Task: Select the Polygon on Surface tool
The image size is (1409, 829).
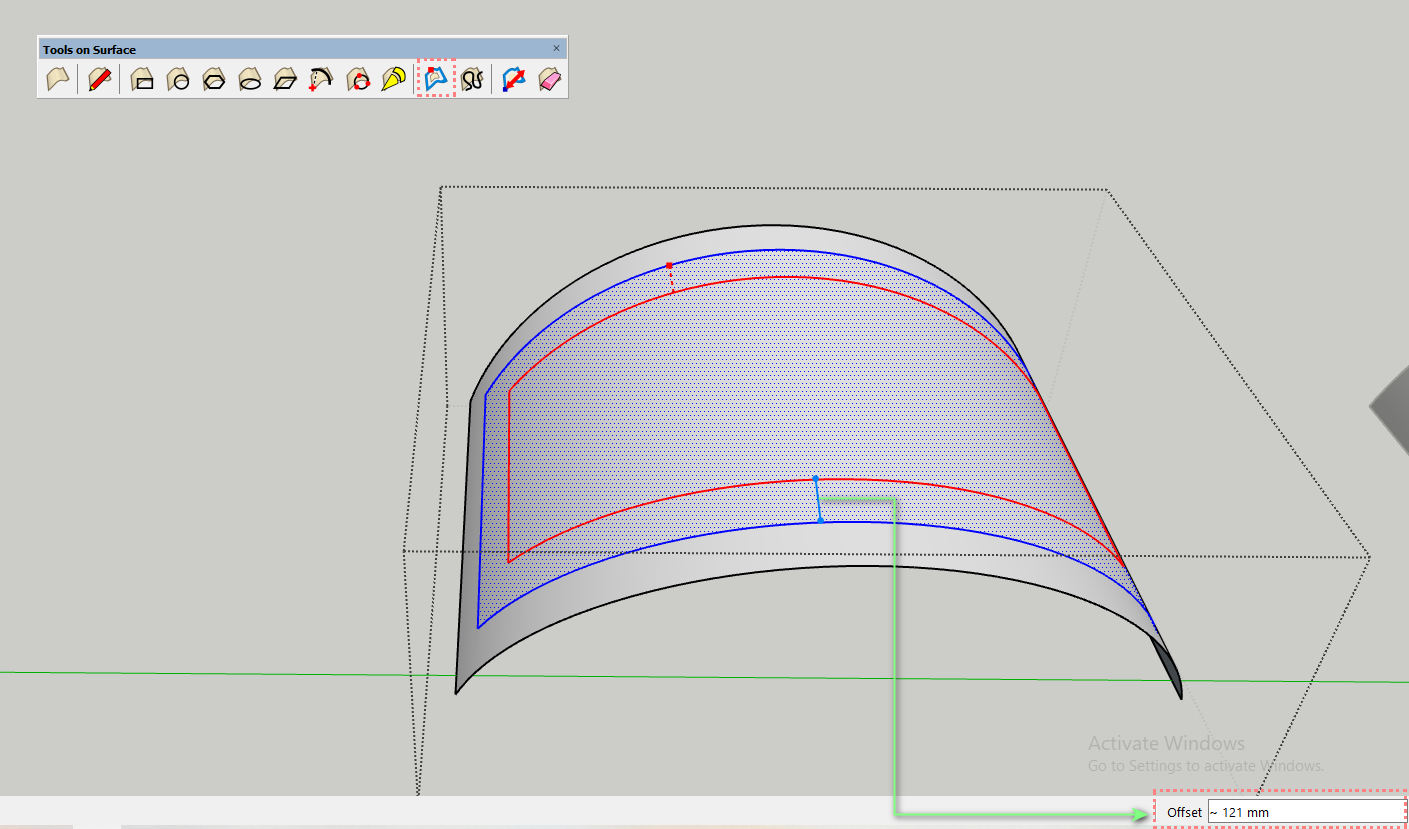Action: point(214,80)
